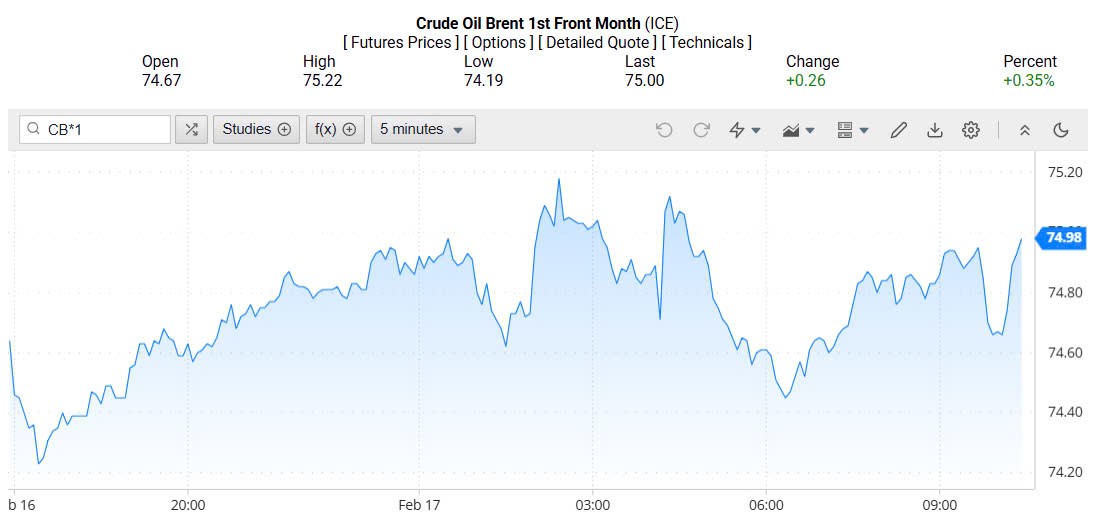Open the Technicals link

(707, 42)
